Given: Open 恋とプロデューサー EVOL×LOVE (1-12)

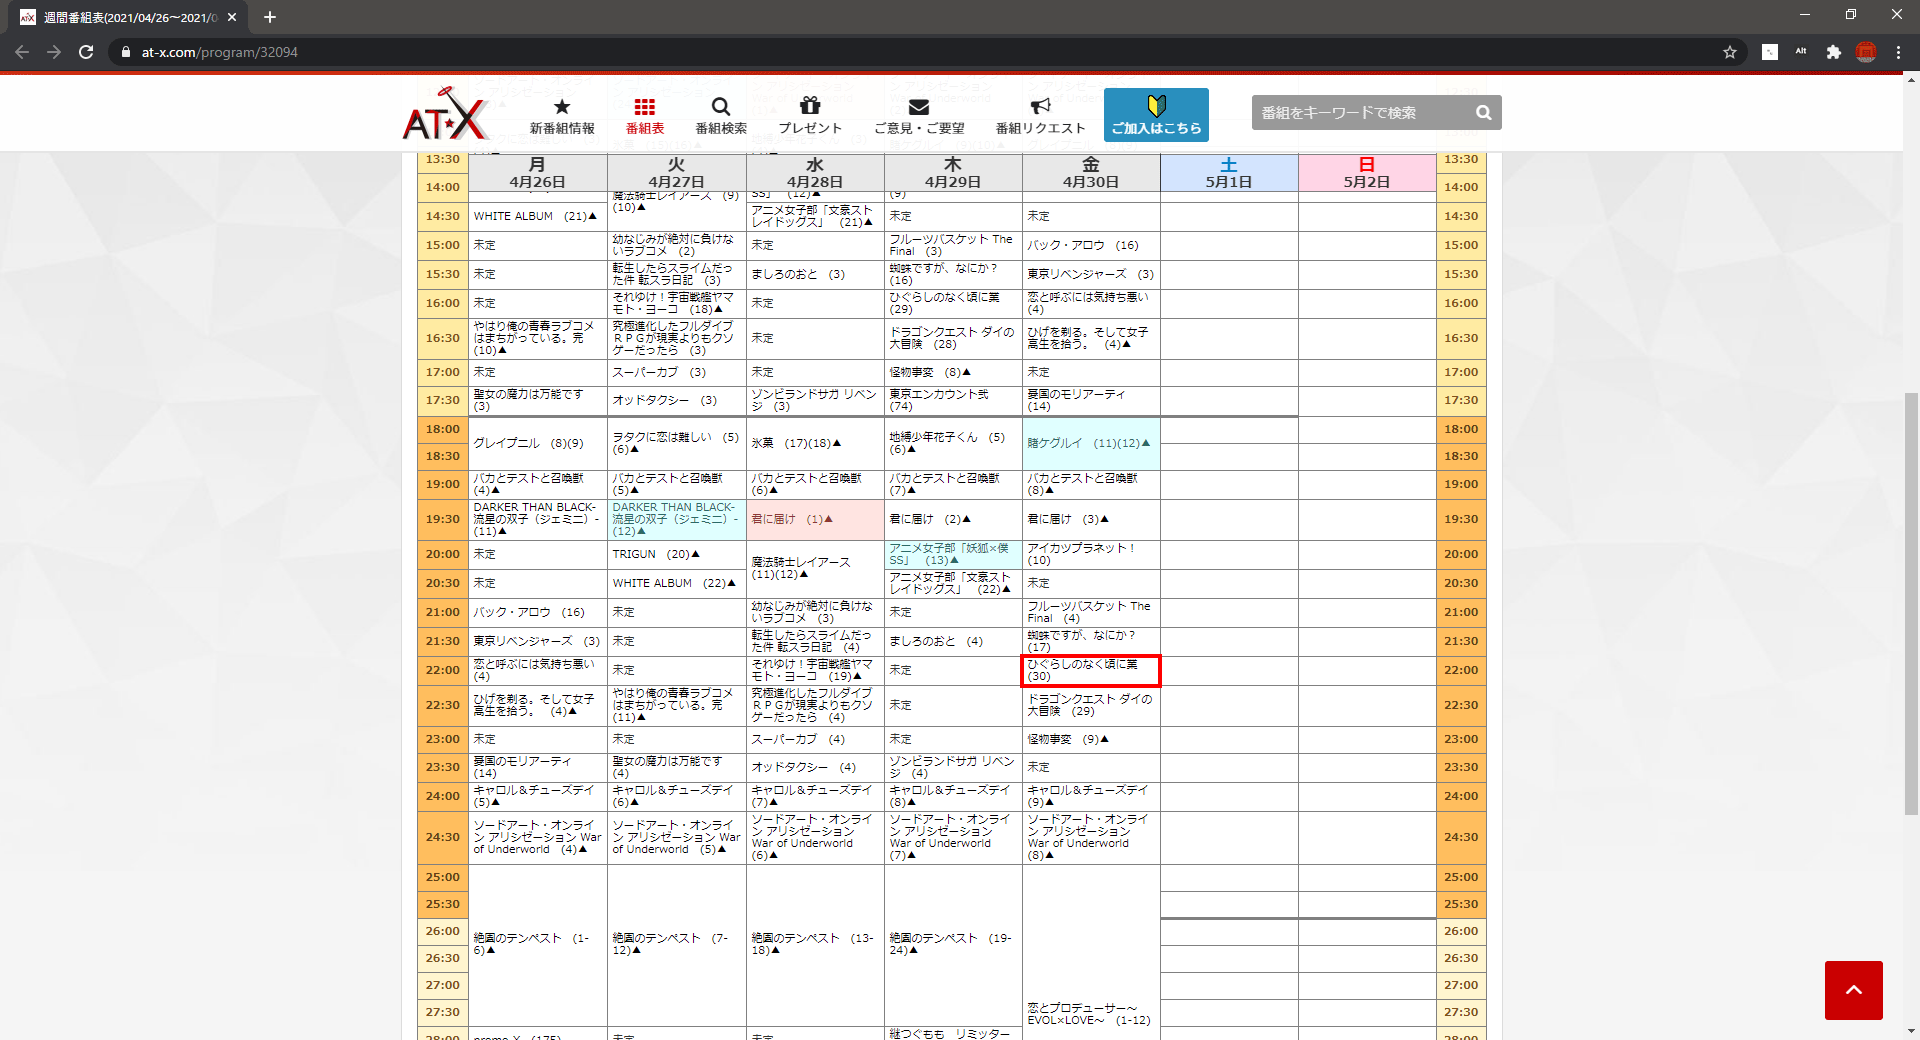Looking at the screenshot, I should 1088,1013.
